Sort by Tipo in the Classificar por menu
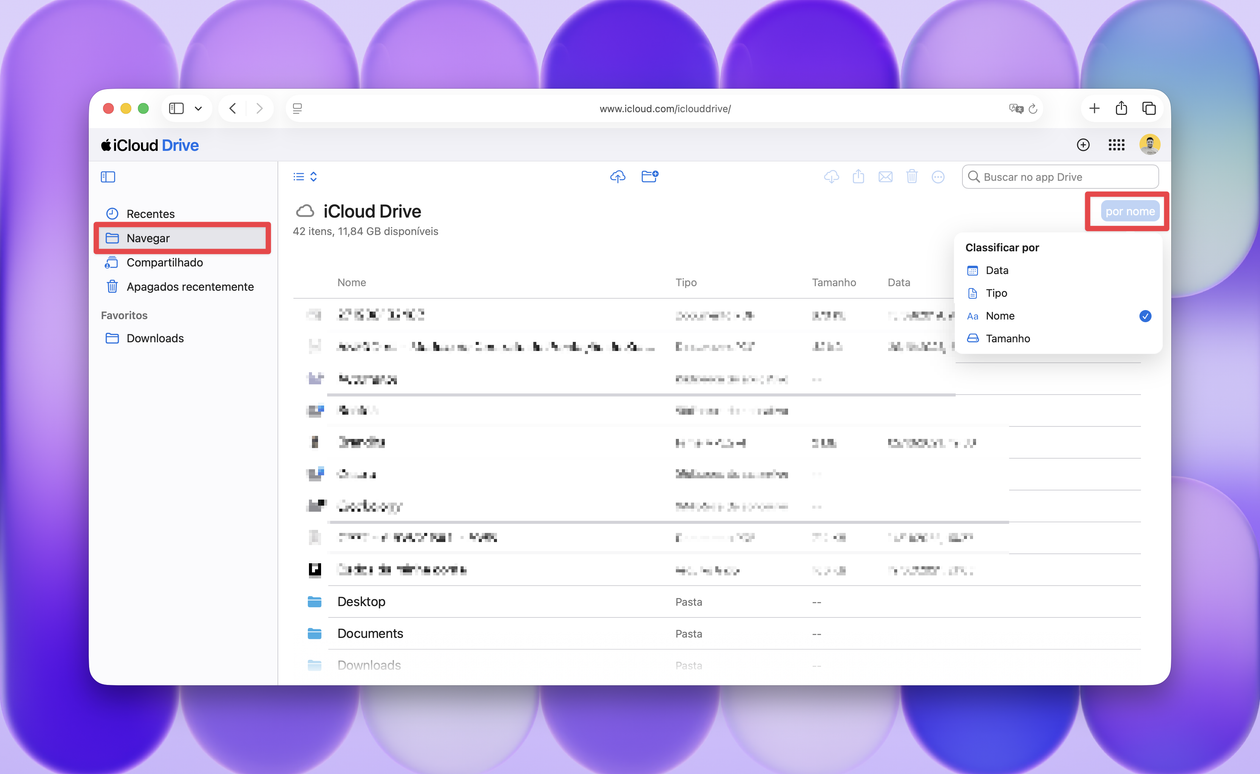 (x=1058, y=293)
